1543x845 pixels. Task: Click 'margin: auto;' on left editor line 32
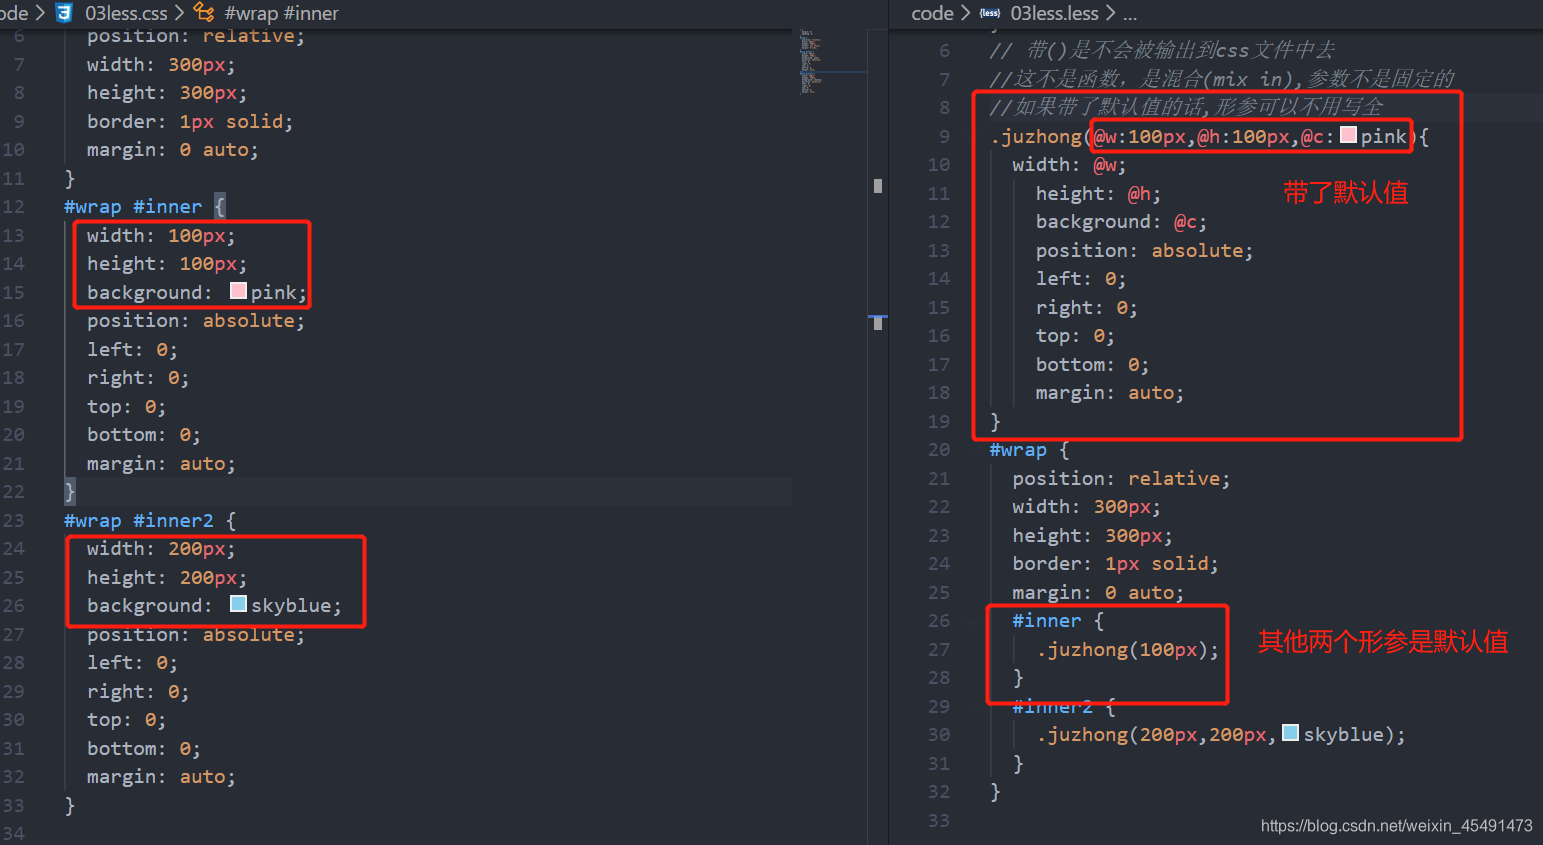point(161,777)
